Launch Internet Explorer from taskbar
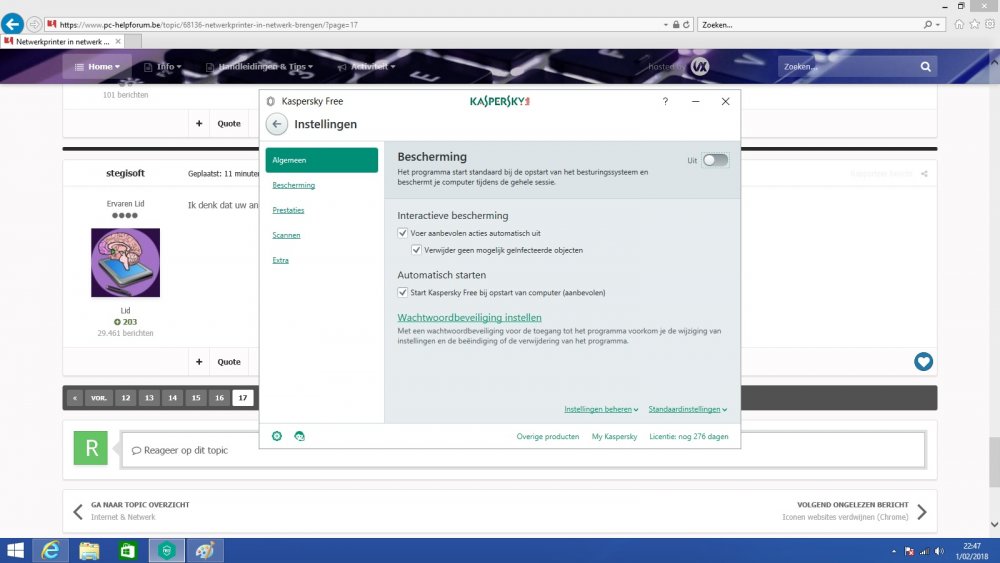Screen dimensions: 1000x563 click(x=50, y=550)
